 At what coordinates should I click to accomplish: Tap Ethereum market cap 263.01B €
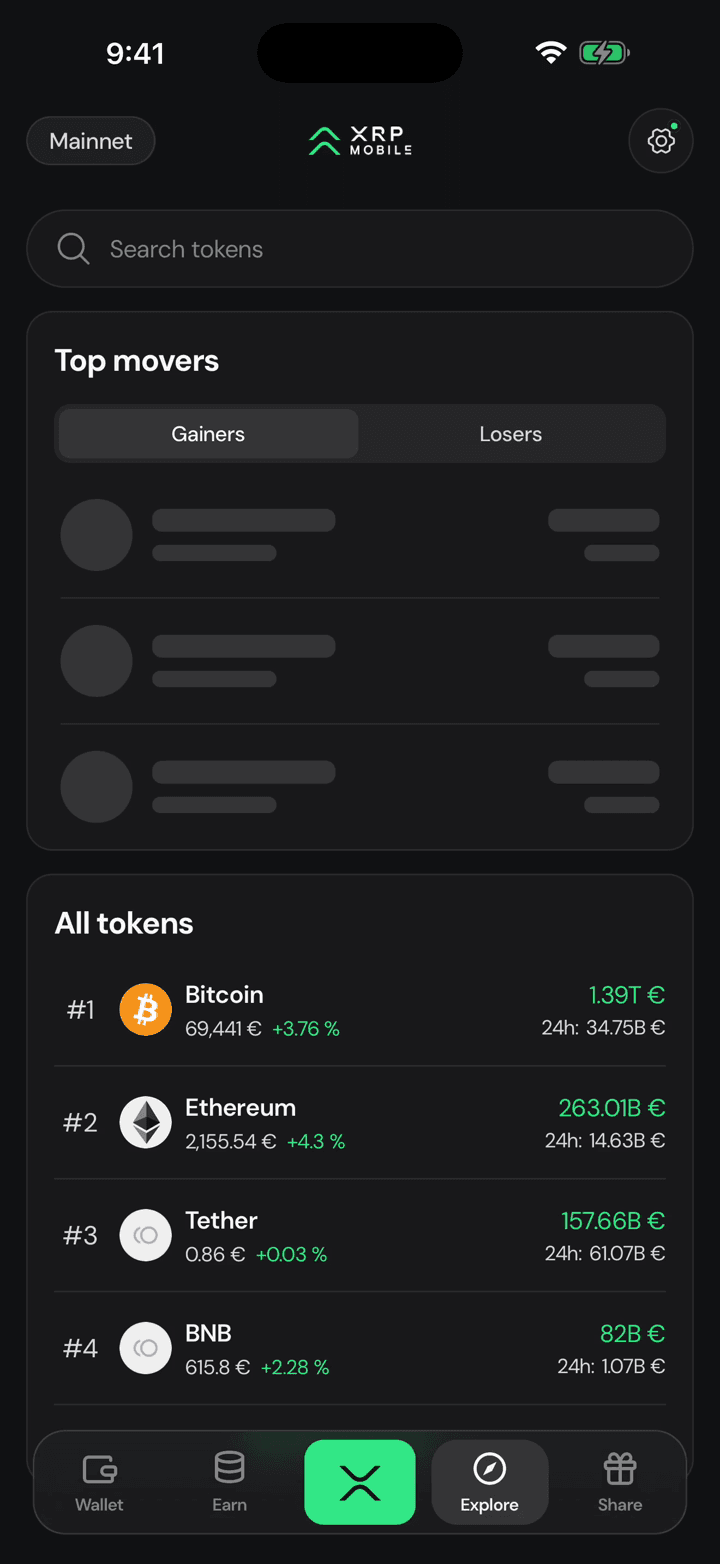[612, 1108]
